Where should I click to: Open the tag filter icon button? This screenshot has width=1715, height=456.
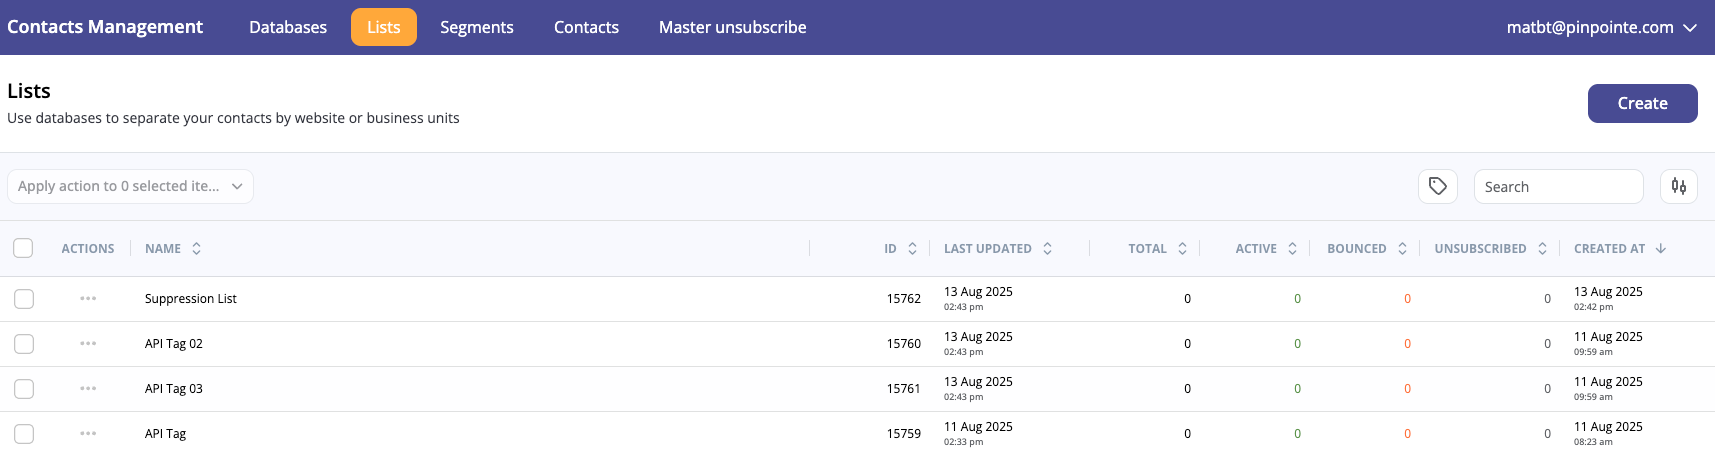tap(1437, 186)
